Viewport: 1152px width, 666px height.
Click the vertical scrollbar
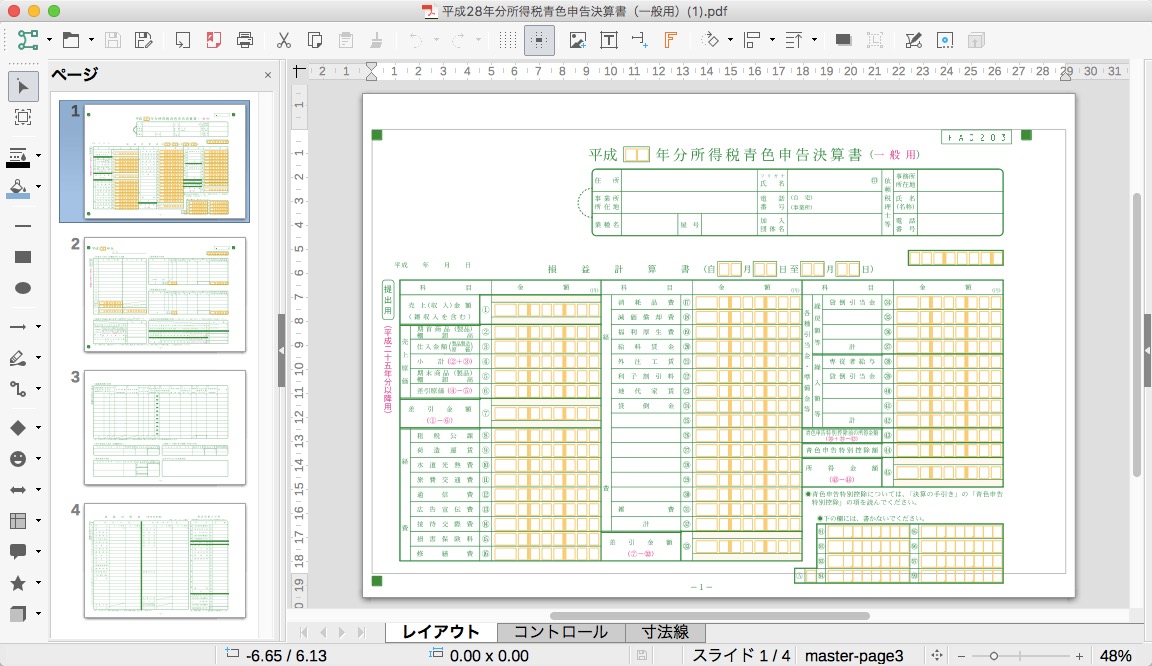point(1137,334)
